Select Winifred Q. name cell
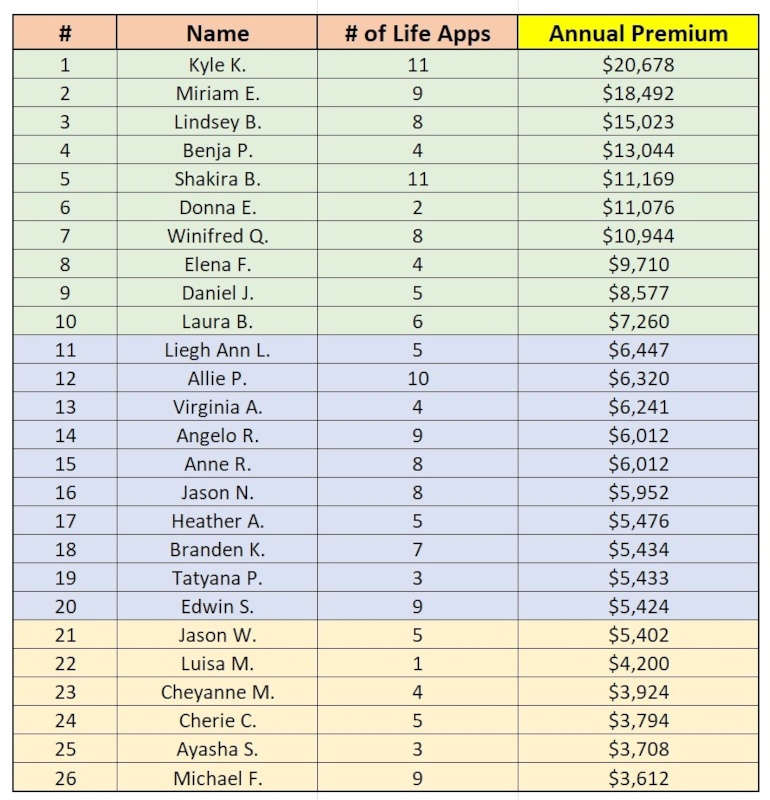The image size is (770, 800). [x=217, y=236]
